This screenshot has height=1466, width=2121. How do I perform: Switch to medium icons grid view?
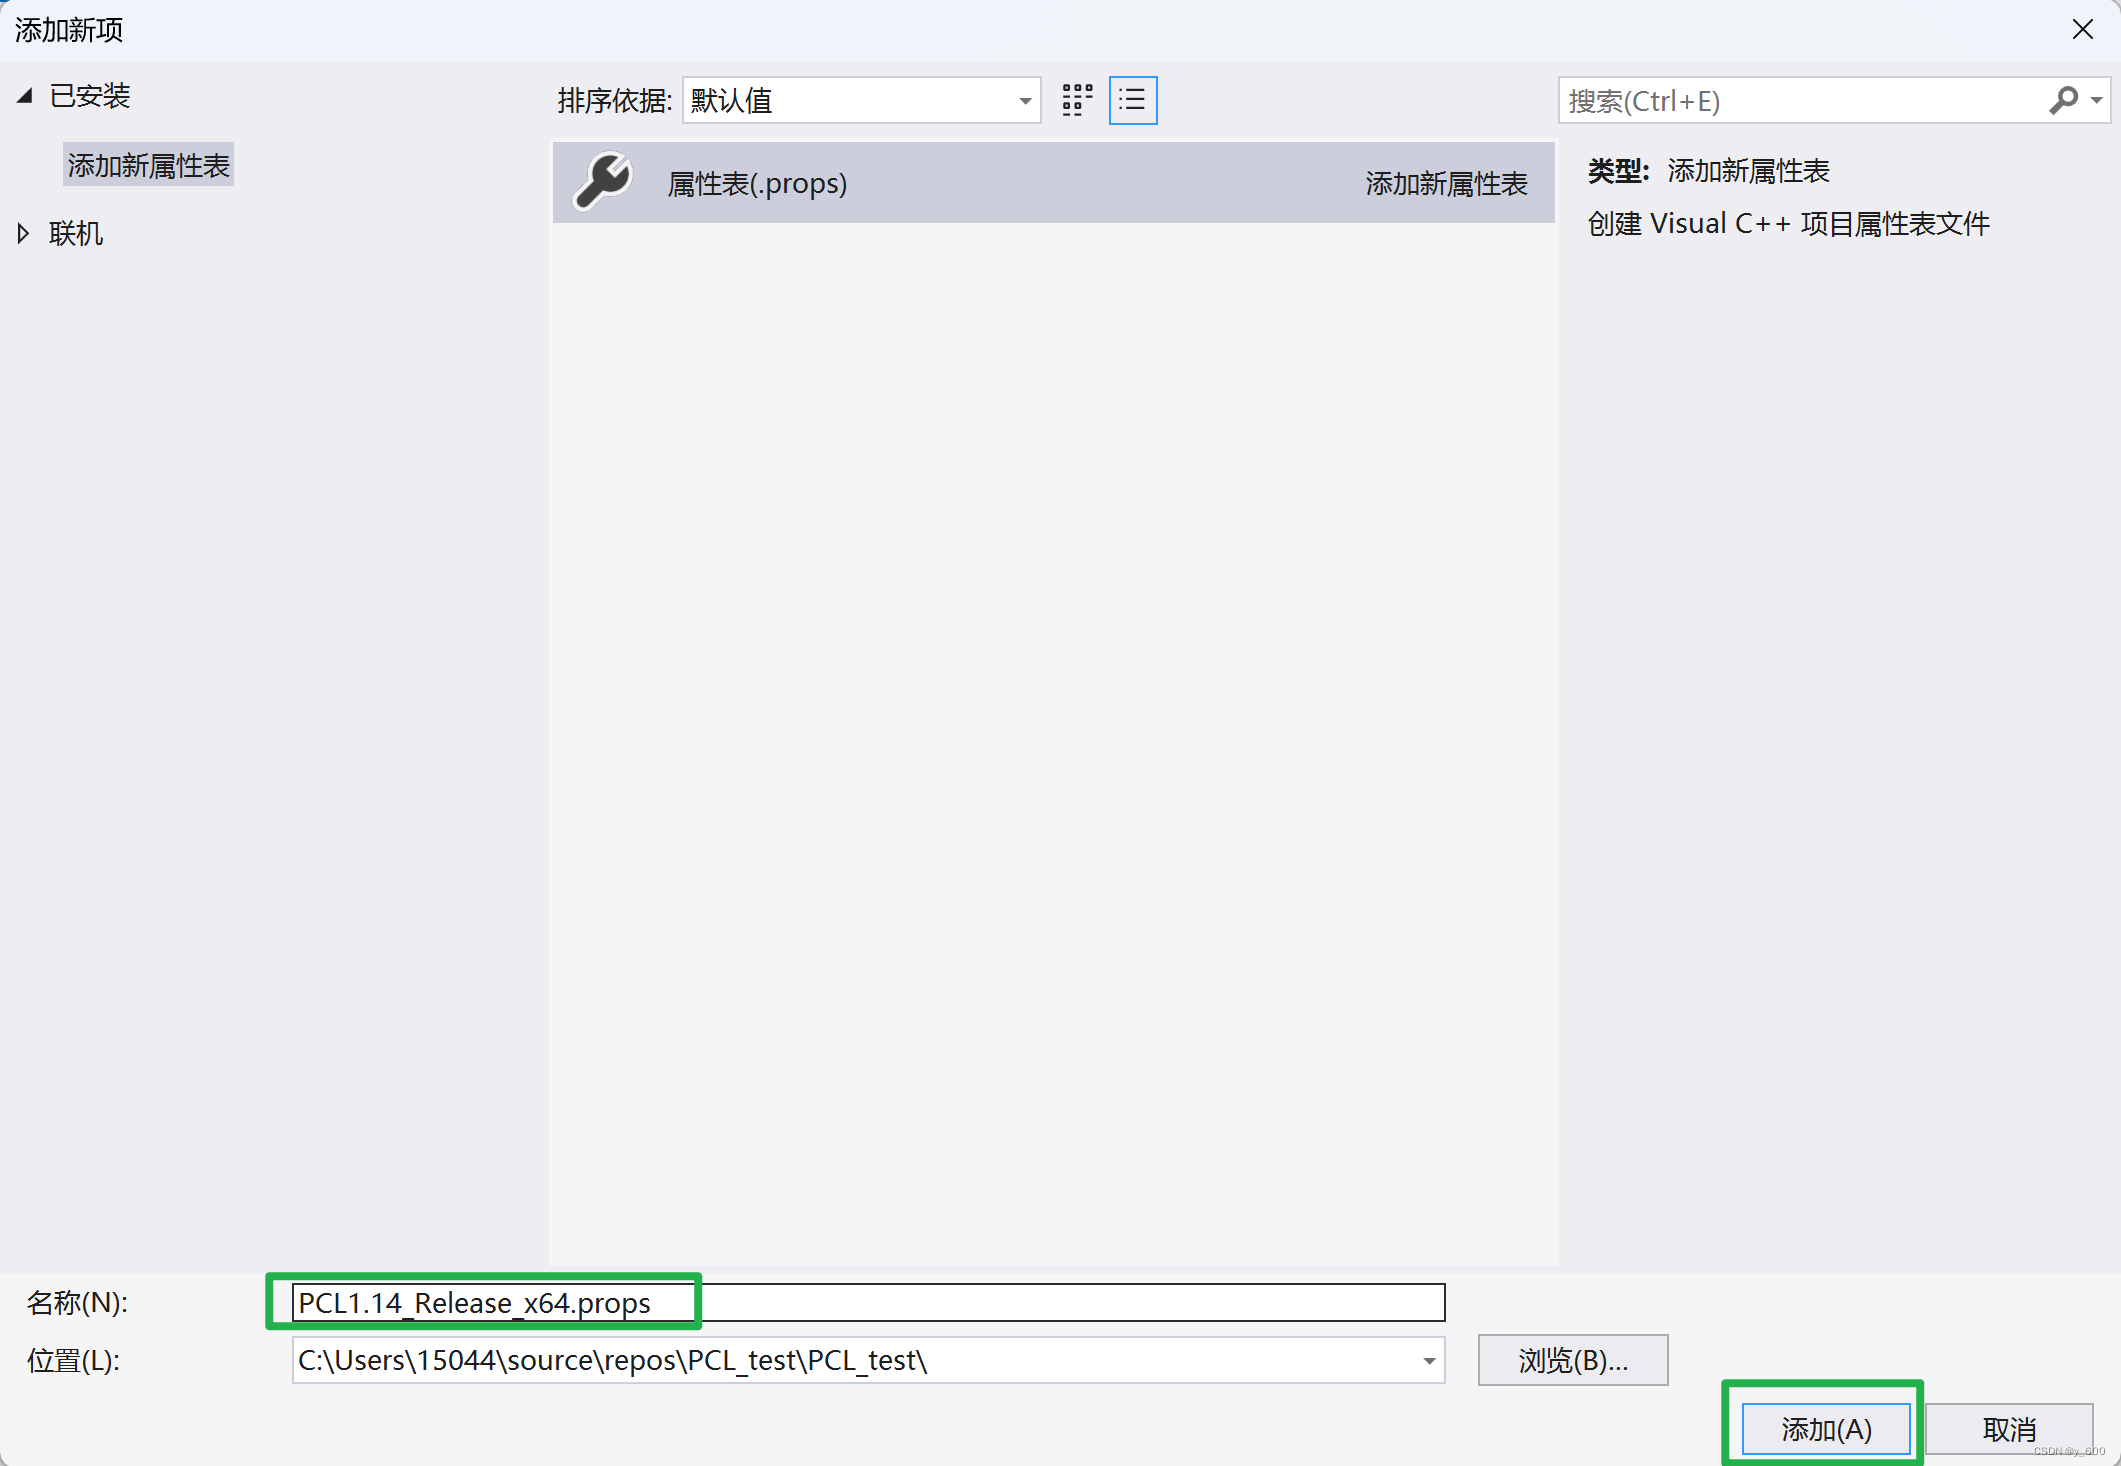[x=1076, y=100]
